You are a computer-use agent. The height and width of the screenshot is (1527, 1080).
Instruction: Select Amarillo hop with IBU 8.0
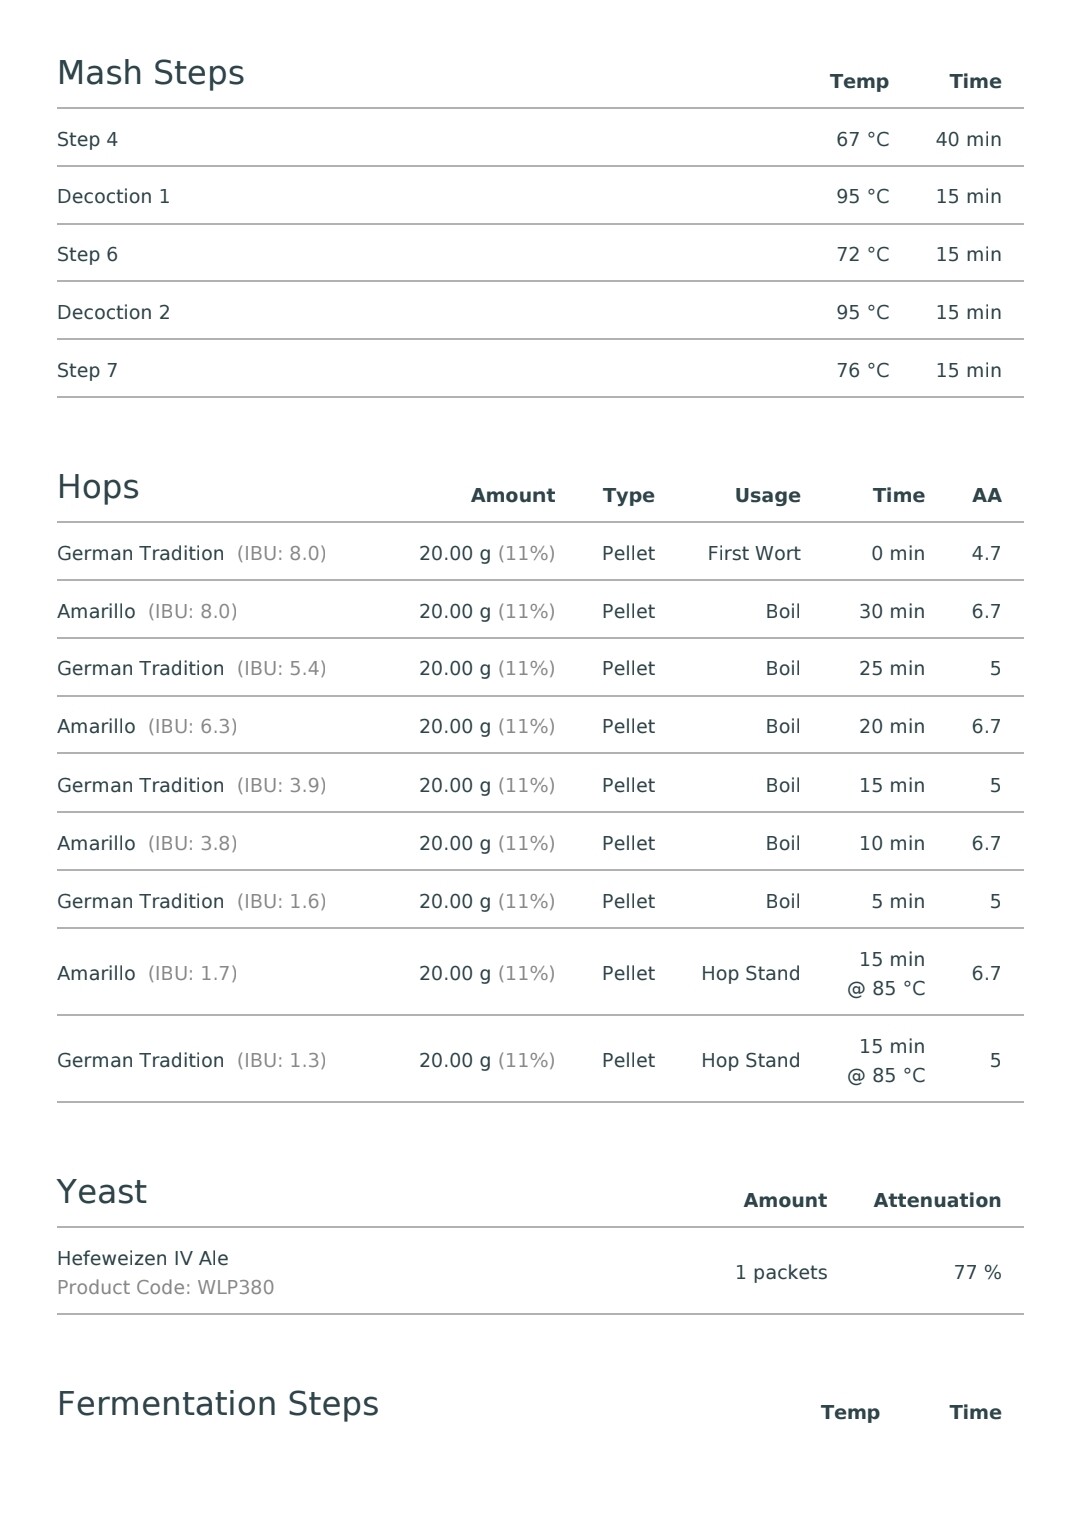coord(540,611)
